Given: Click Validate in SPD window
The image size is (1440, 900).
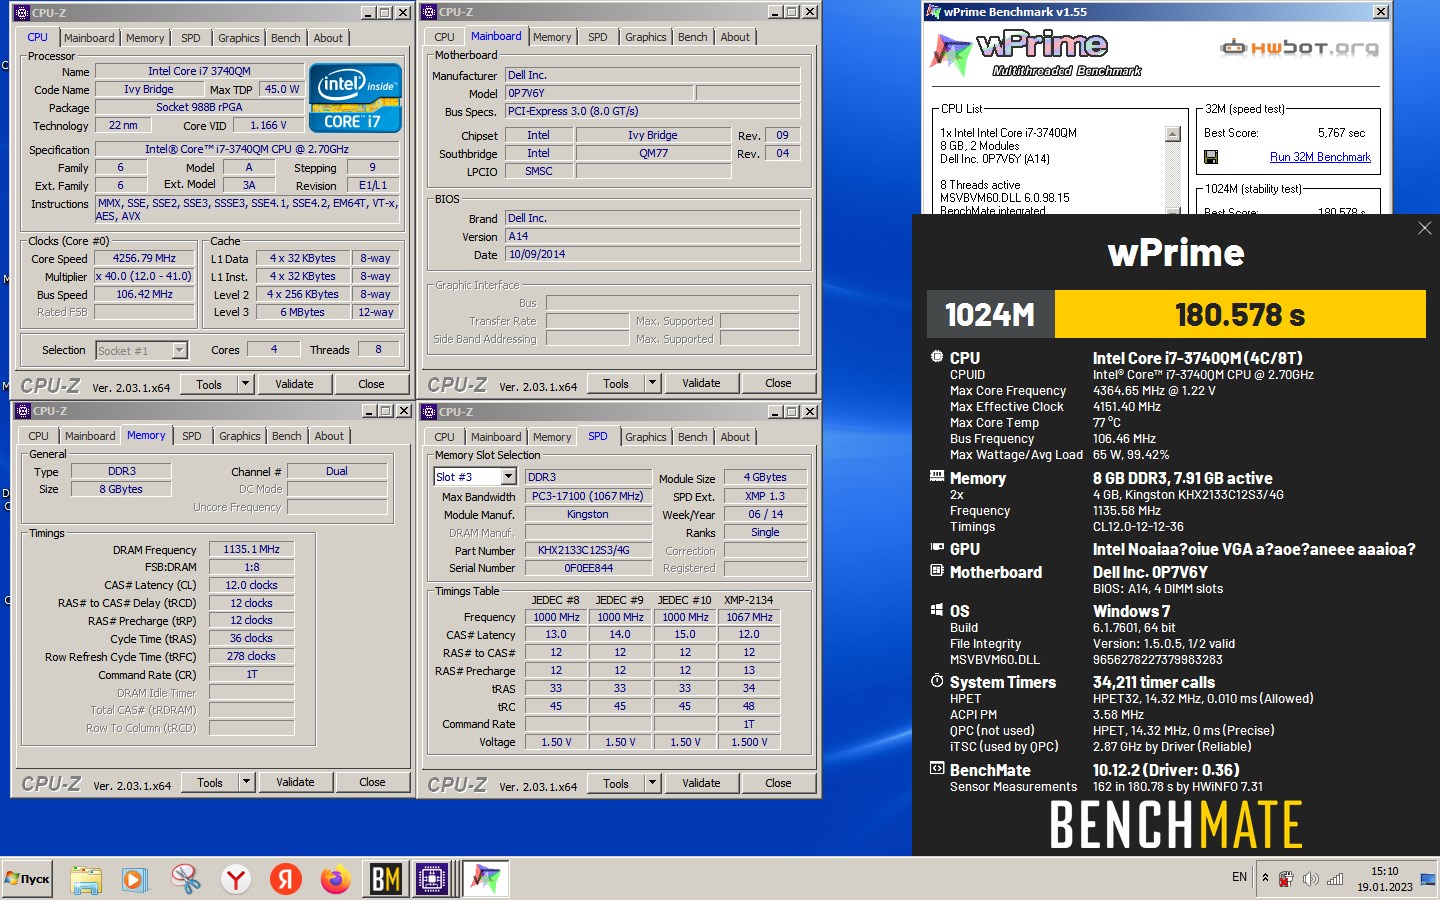Looking at the screenshot, I should coord(701,783).
